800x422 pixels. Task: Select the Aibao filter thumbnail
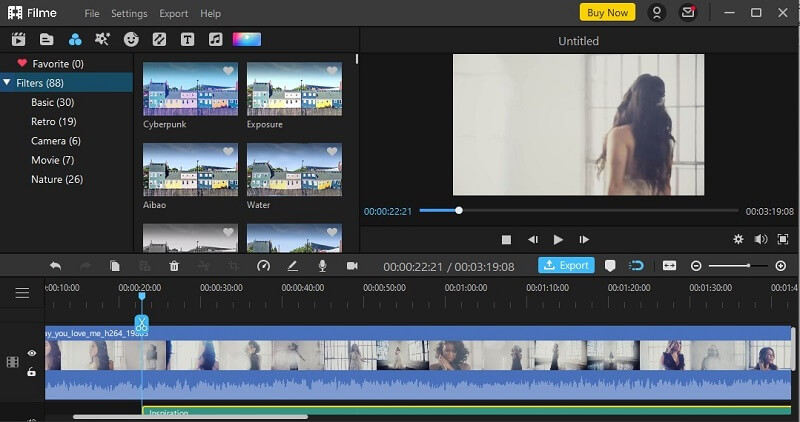[190, 169]
